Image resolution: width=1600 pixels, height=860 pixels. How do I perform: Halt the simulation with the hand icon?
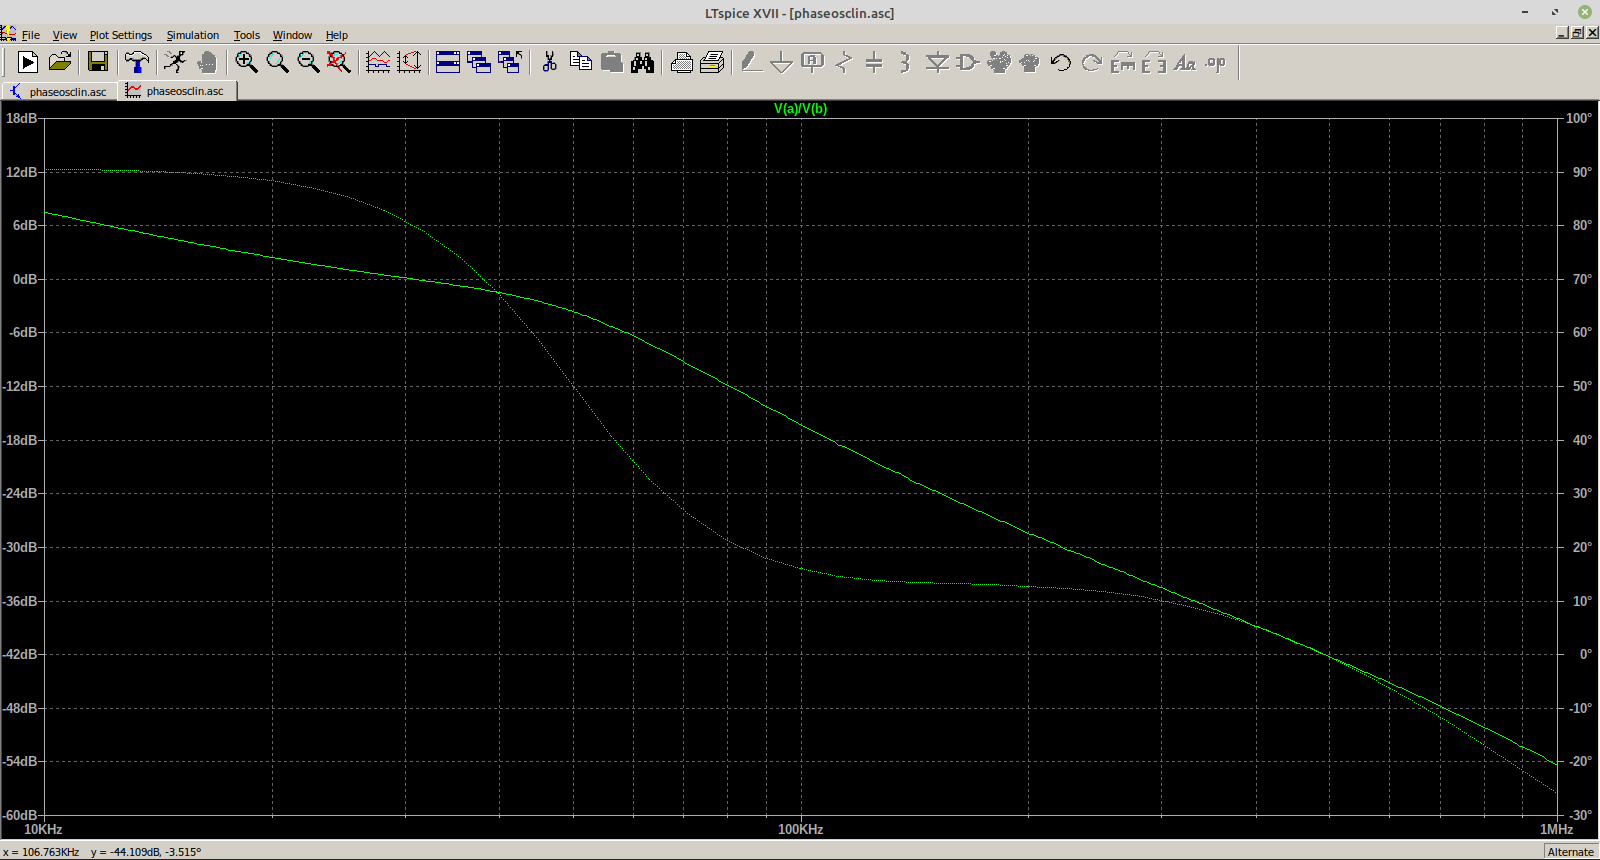[207, 62]
